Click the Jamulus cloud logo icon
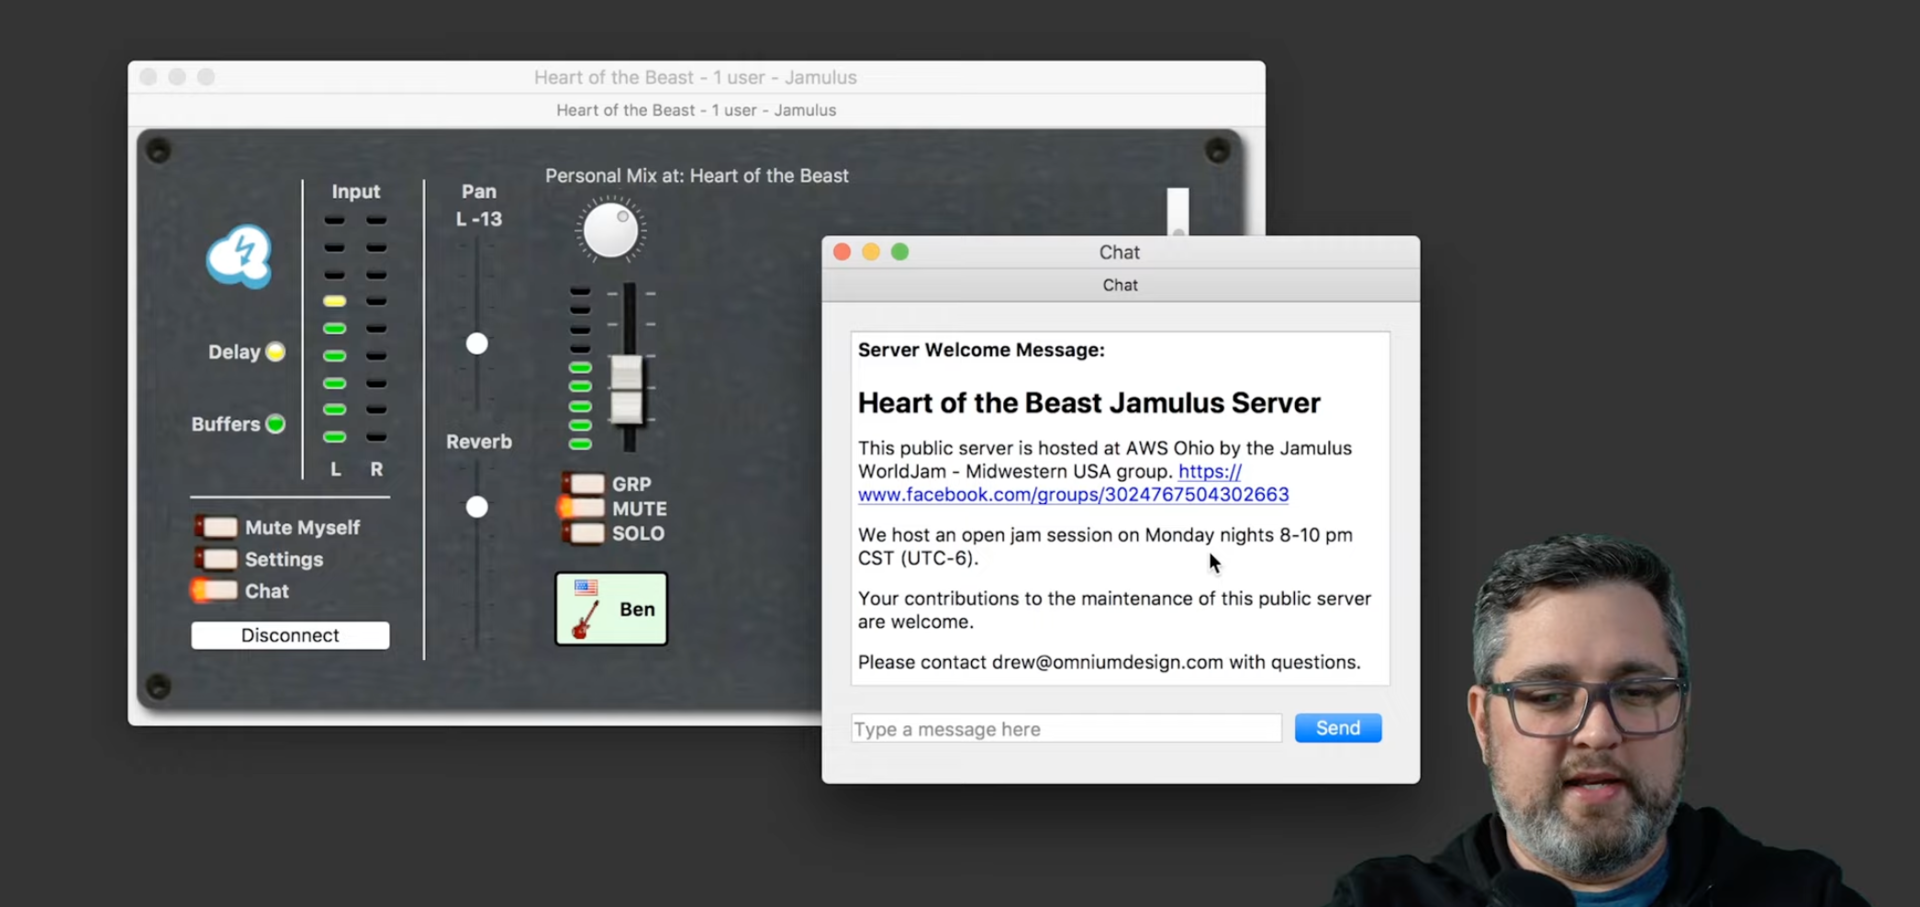1920x907 pixels. point(239,256)
